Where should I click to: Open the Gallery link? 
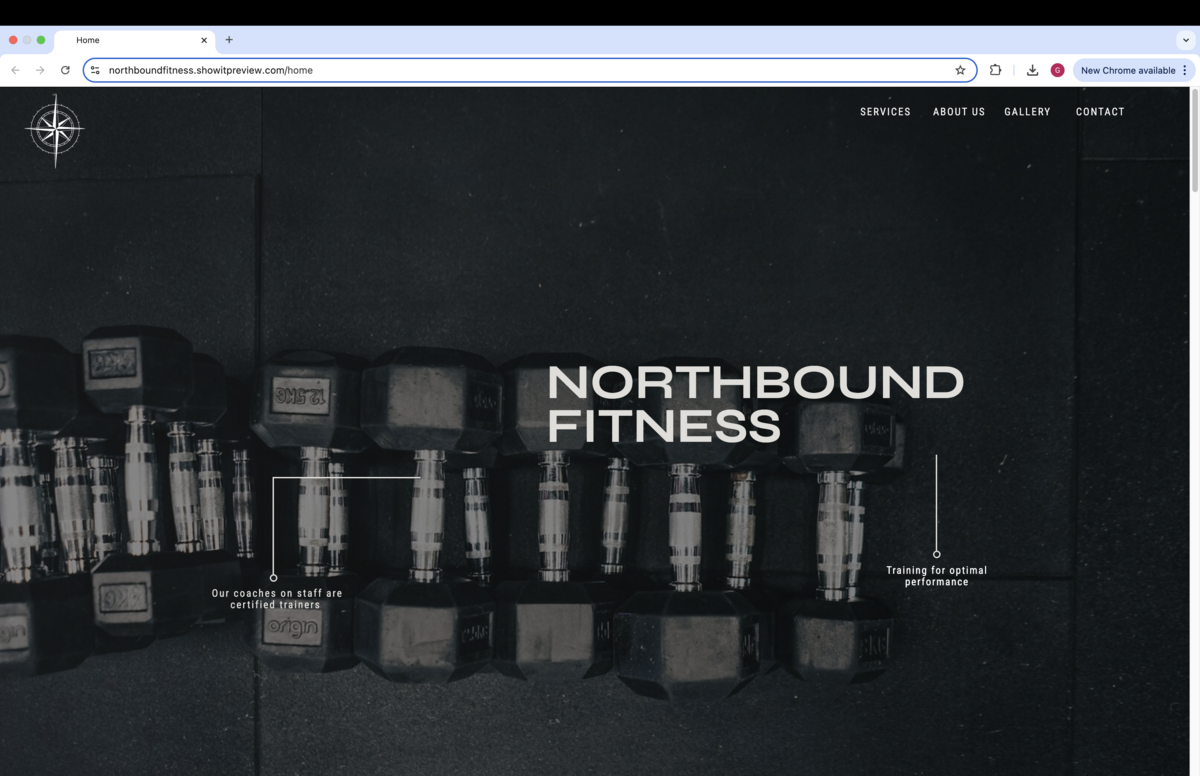(x=1027, y=112)
